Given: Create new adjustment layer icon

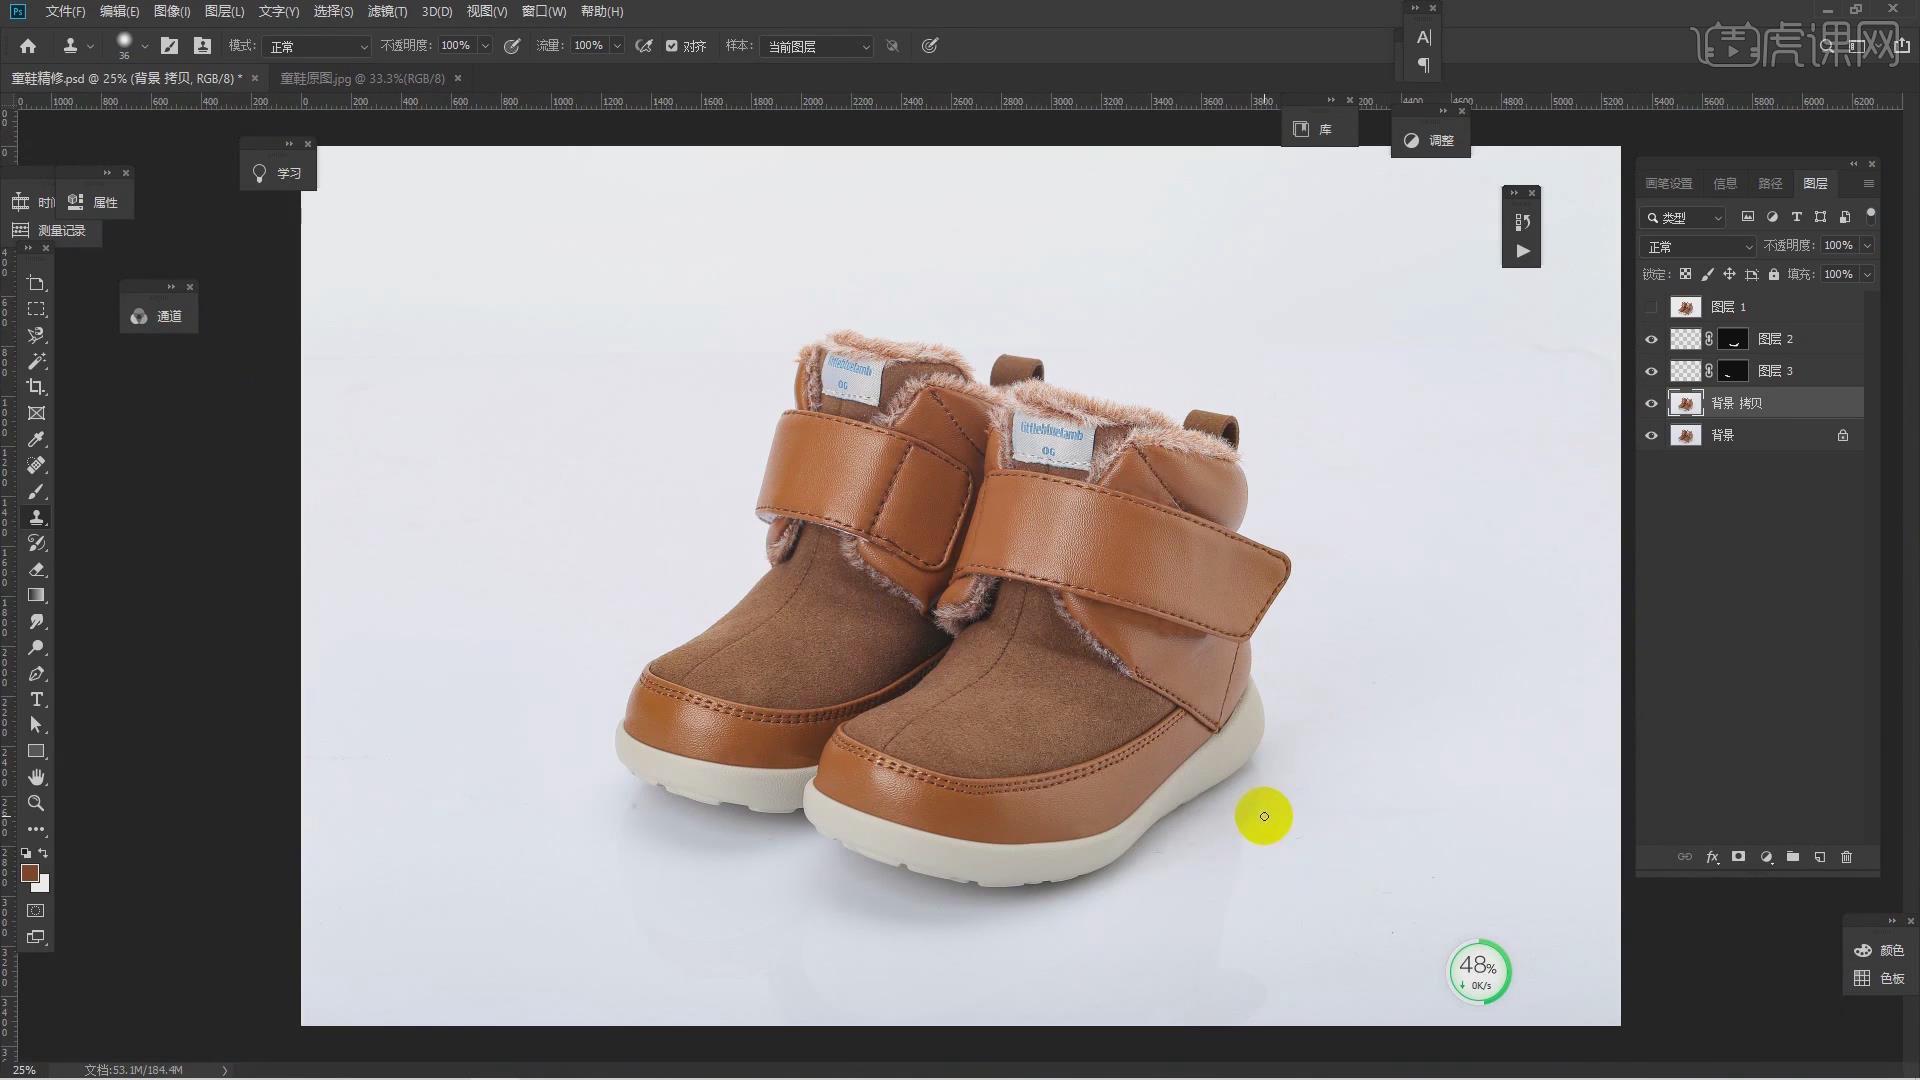Looking at the screenshot, I should tap(1766, 857).
